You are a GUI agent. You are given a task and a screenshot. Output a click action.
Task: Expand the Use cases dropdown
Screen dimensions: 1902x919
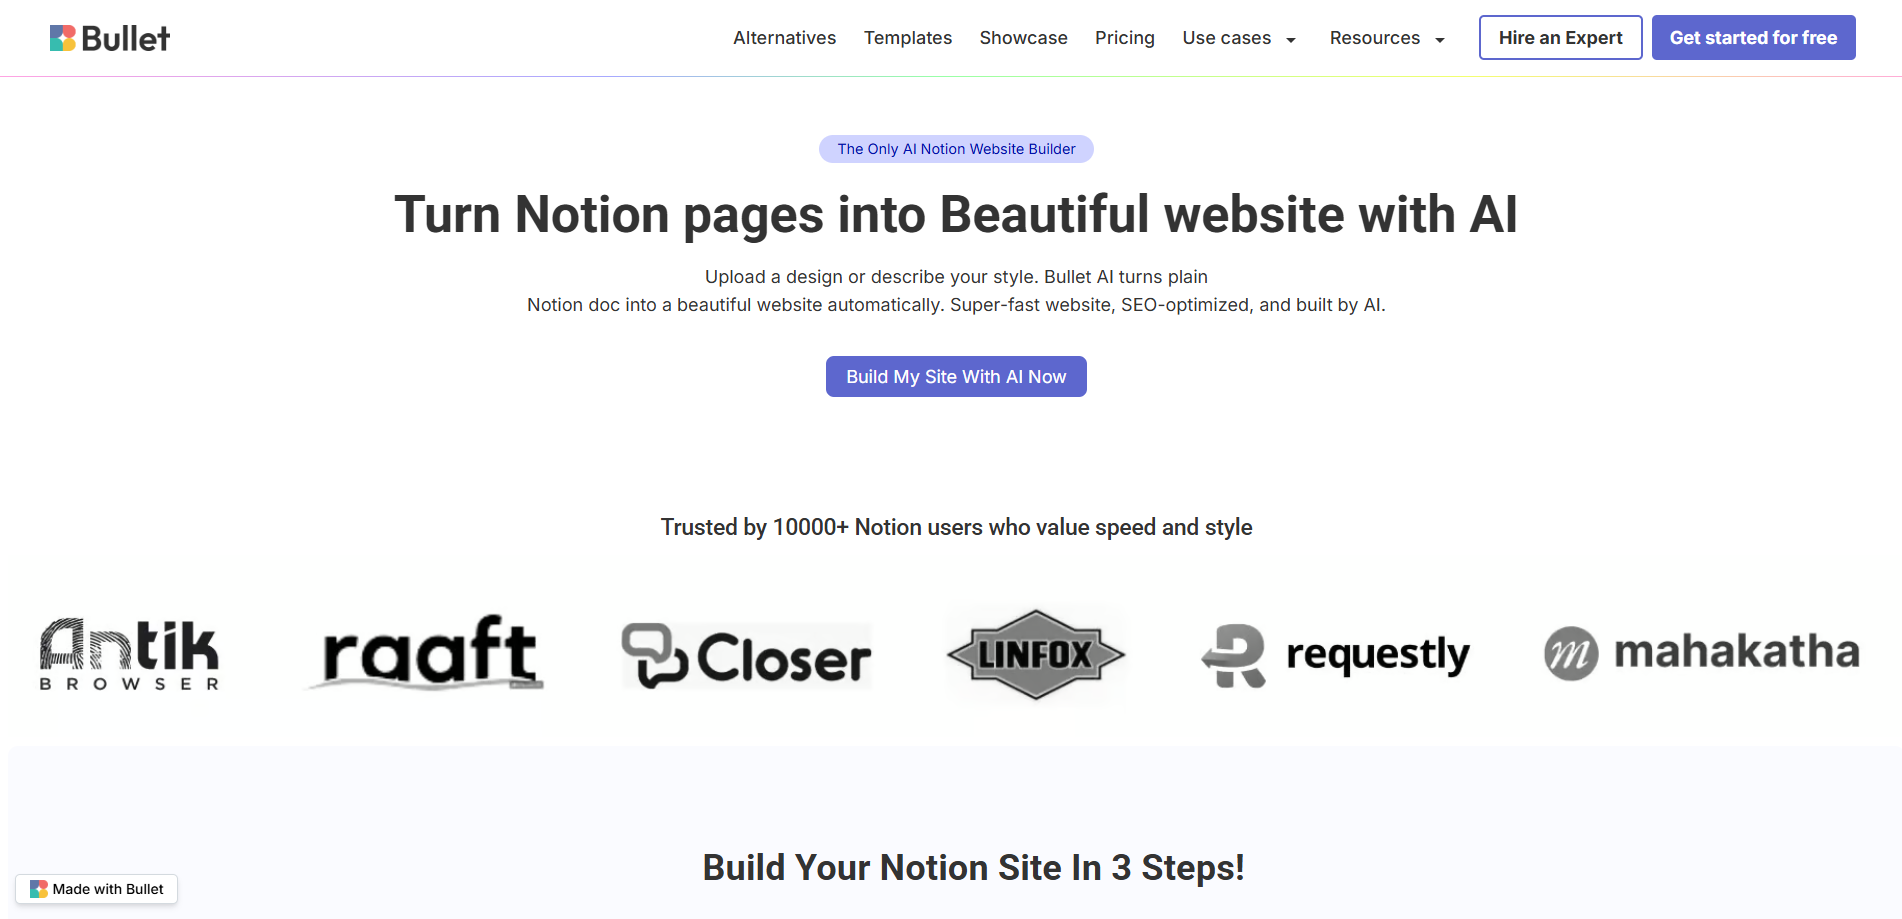[x=1226, y=38]
